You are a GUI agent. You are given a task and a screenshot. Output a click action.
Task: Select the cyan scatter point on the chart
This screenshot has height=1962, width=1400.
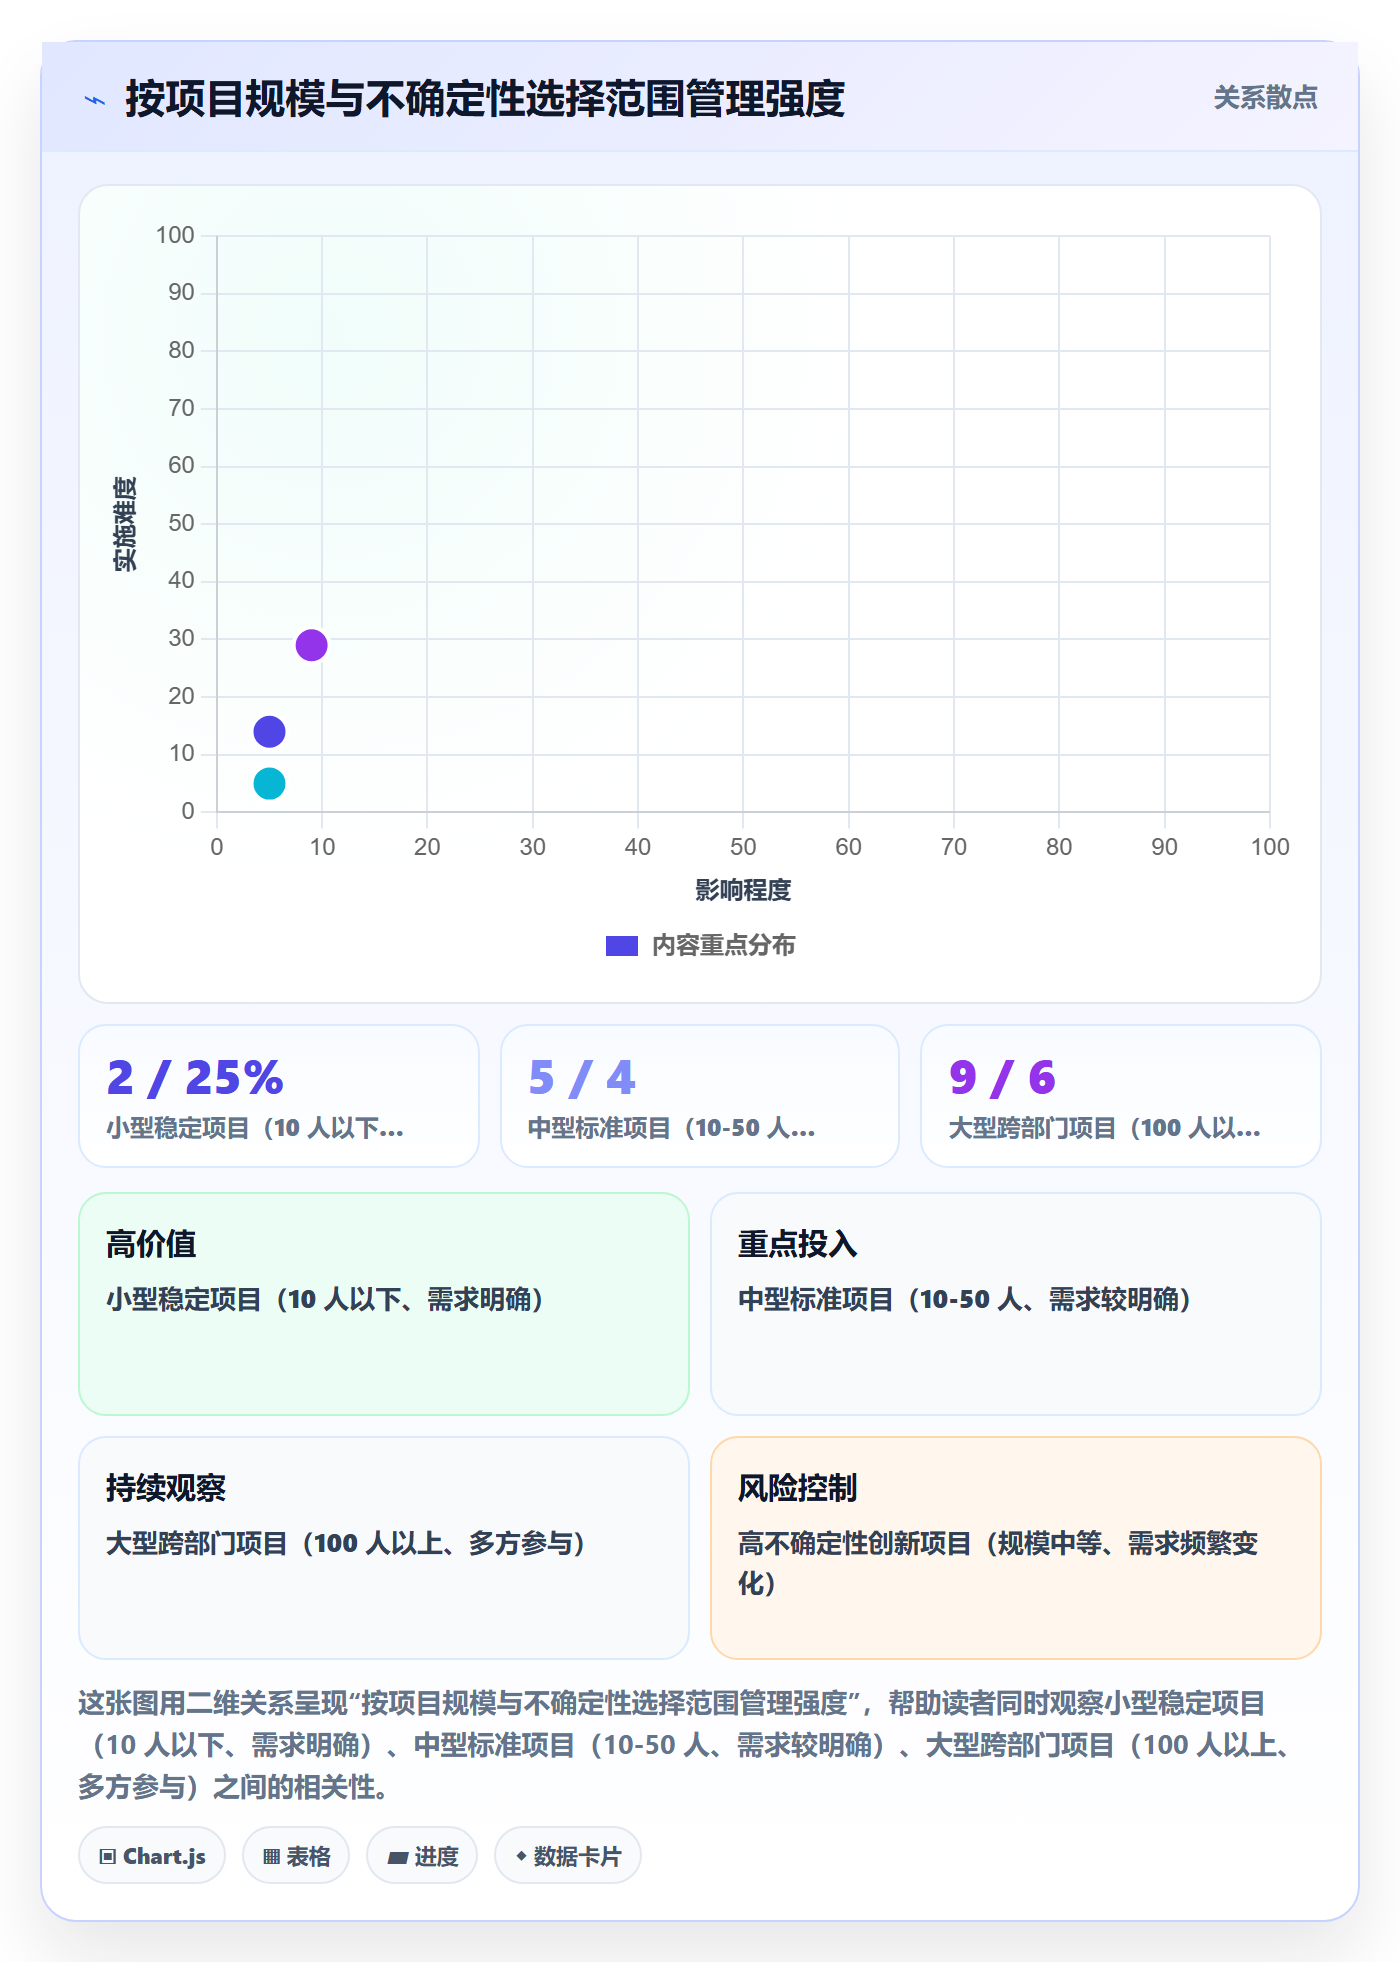pos(269,783)
